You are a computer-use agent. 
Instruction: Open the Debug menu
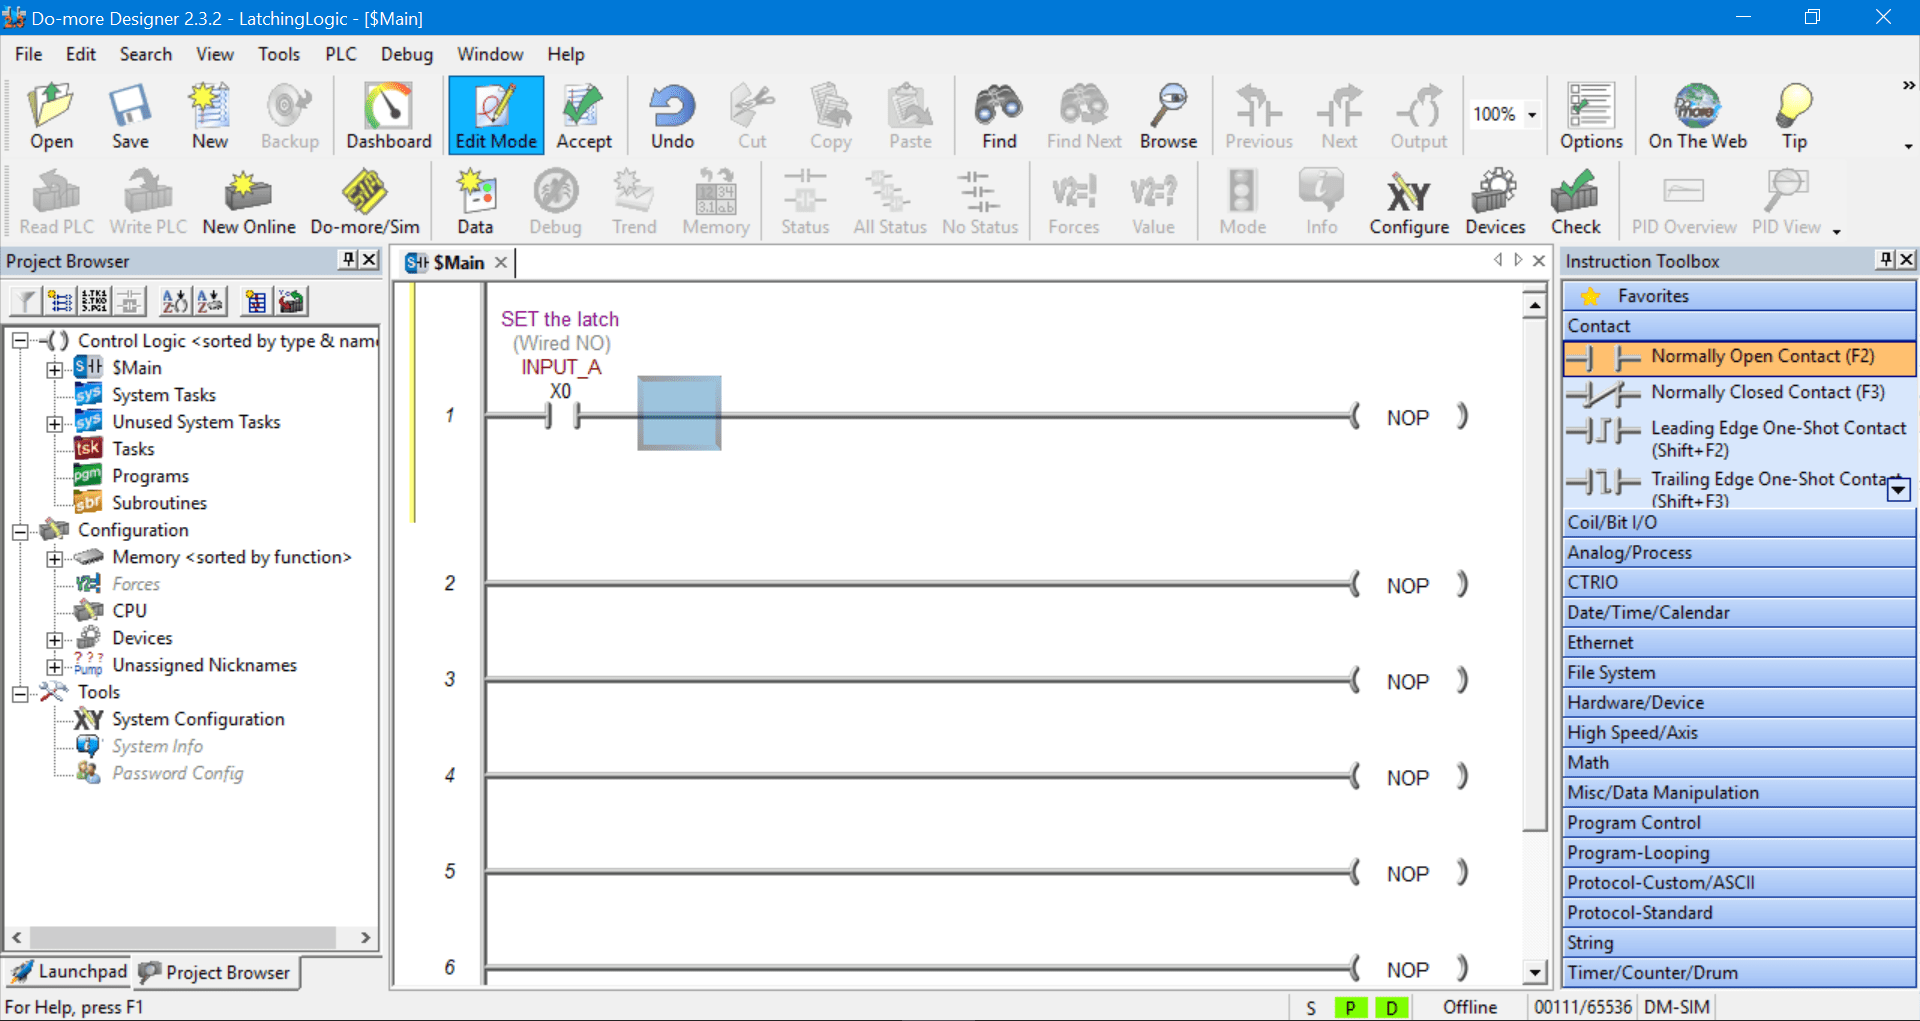[x=406, y=54]
